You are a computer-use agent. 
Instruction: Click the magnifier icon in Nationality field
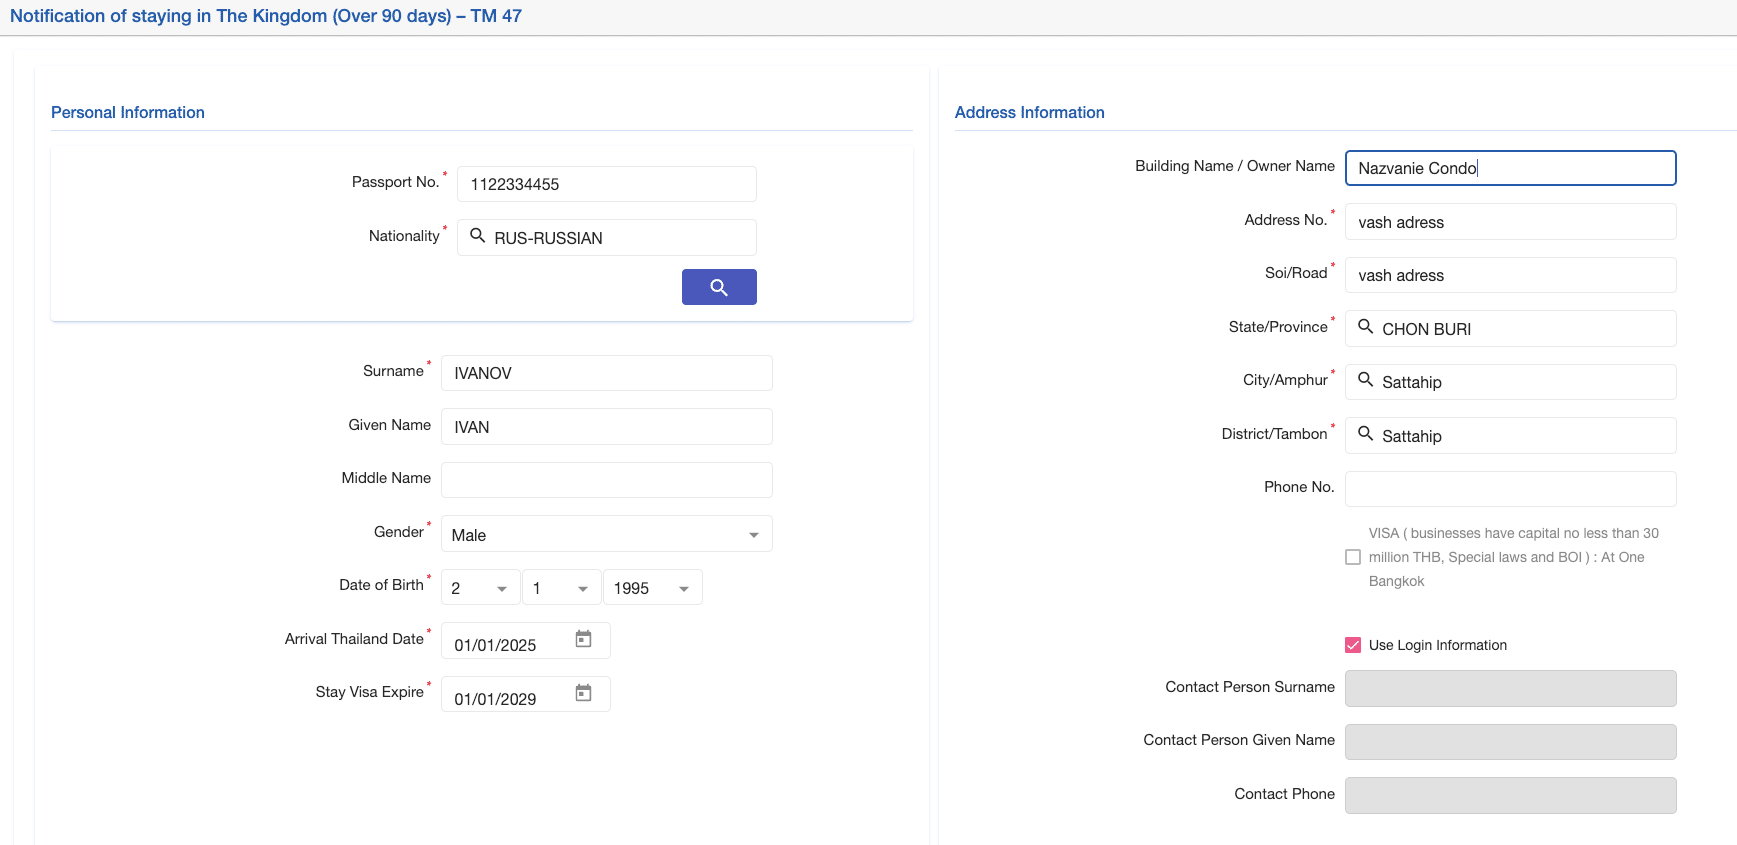point(478,236)
